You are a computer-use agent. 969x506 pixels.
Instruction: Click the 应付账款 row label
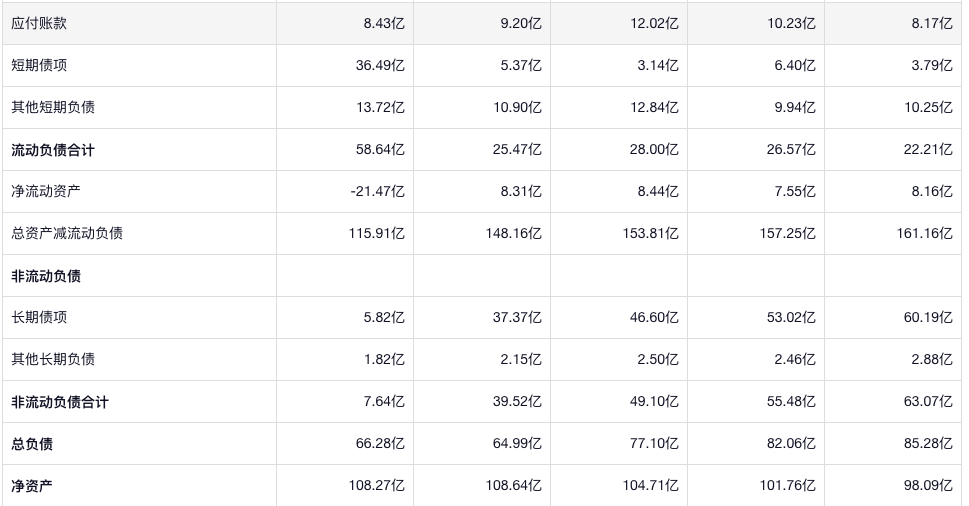click(39, 24)
